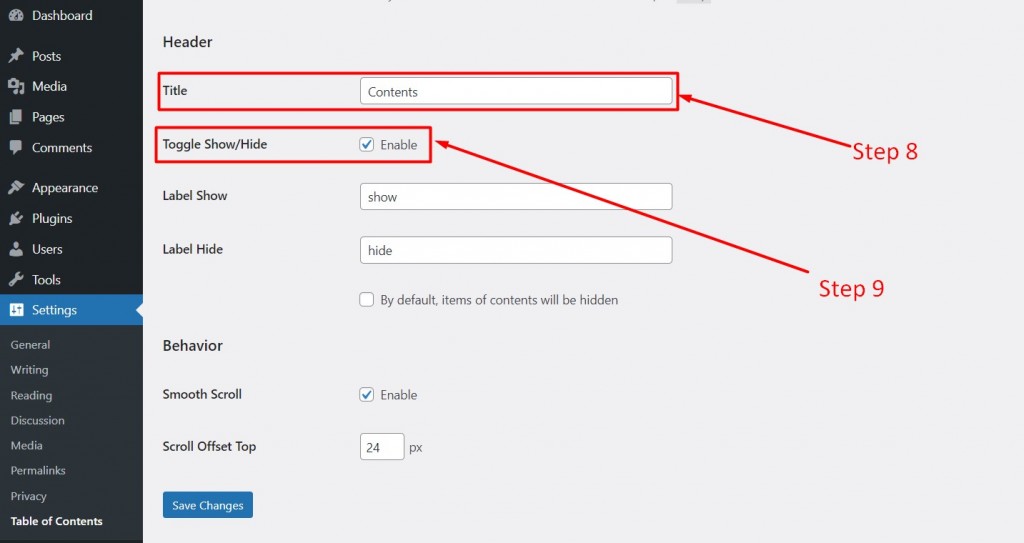Click the Plugins plug icon
The image size is (1024, 543).
pyautogui.click(x=16, y=218)
